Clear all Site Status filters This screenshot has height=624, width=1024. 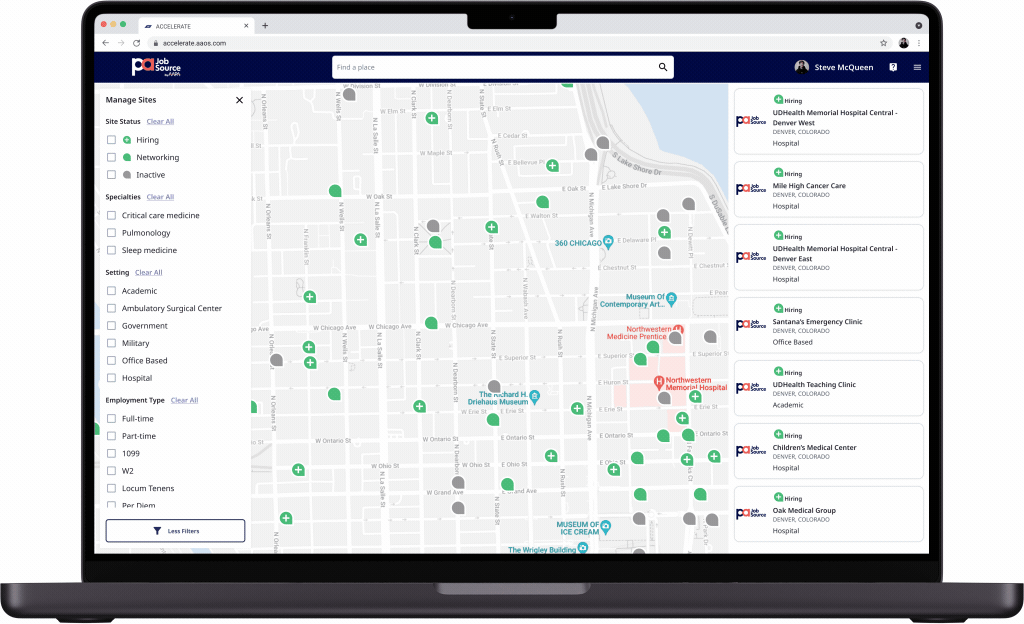(x=160, y=121)
